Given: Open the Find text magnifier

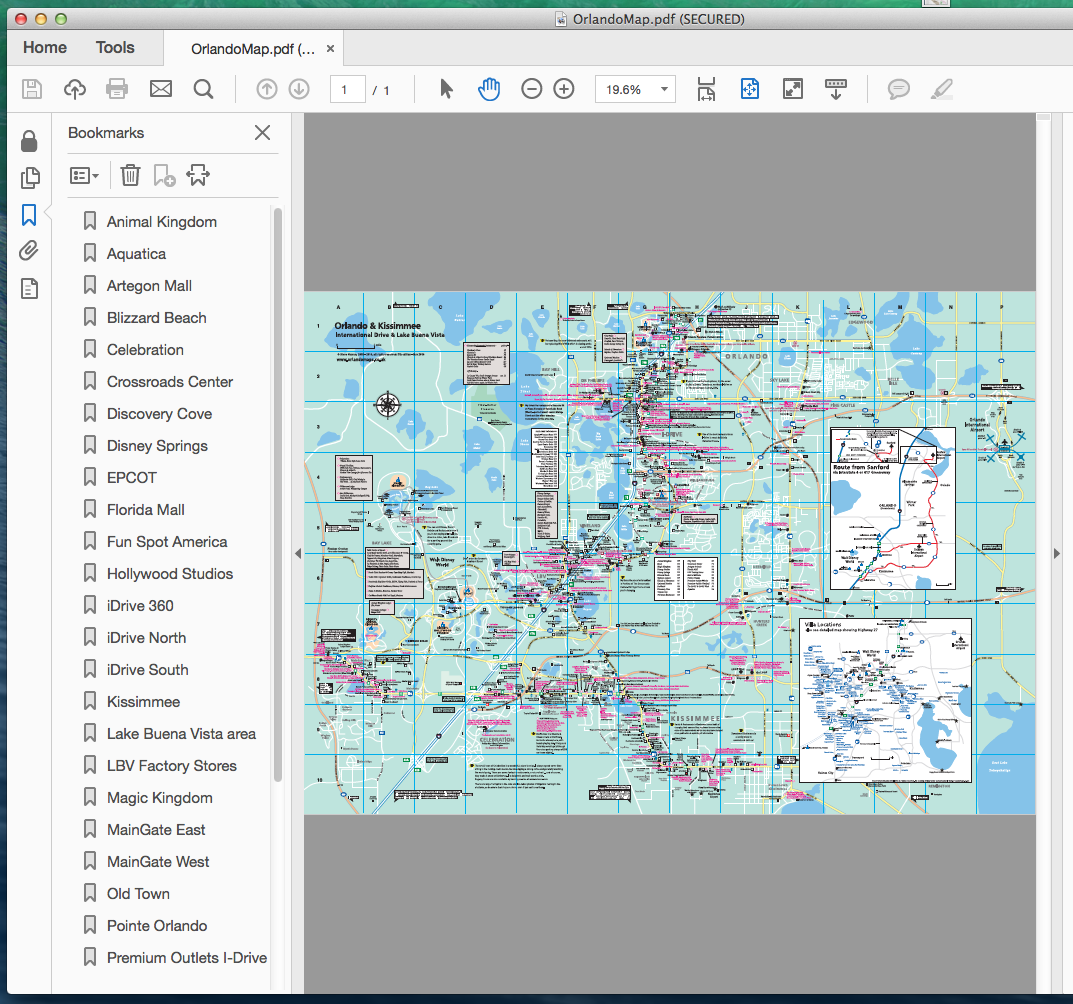Looking at the screenshot, I should (203, 89).
